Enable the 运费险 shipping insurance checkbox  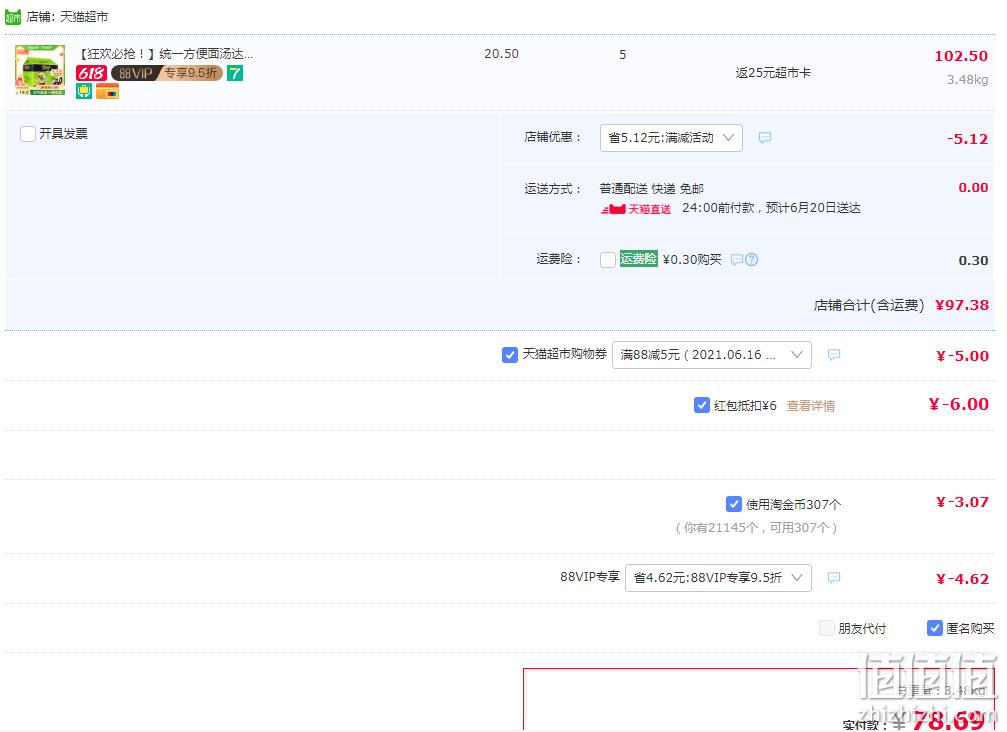608,259
